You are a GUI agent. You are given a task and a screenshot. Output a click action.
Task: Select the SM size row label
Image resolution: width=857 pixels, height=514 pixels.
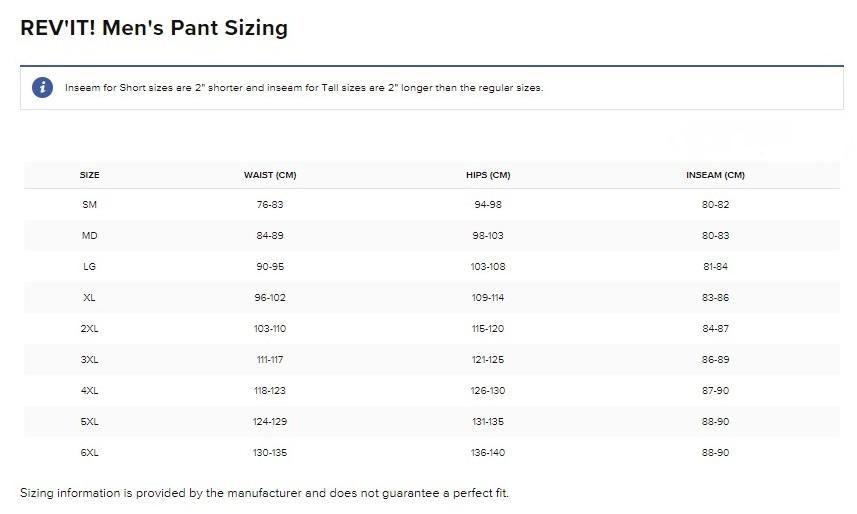(x=90, y=205)
